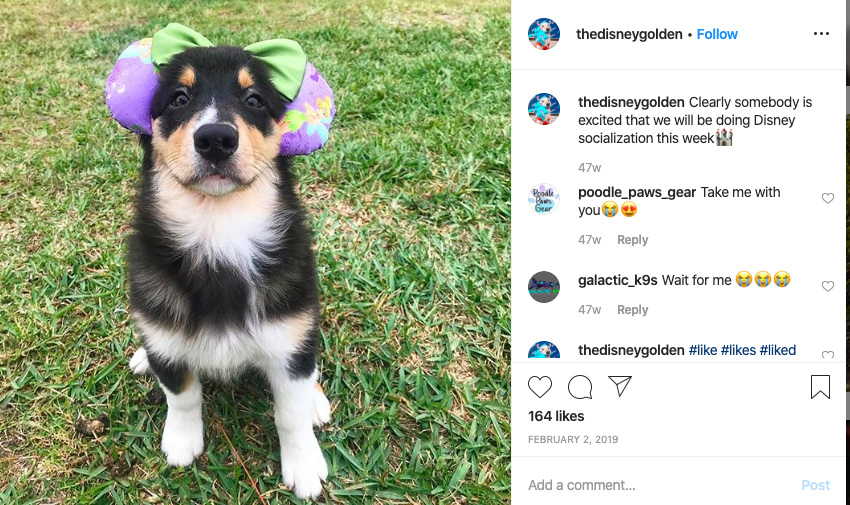Open galactic_k9s profile avatar
Image resolution: width=850 pixels, height=505 pixels.
[544, 287]
